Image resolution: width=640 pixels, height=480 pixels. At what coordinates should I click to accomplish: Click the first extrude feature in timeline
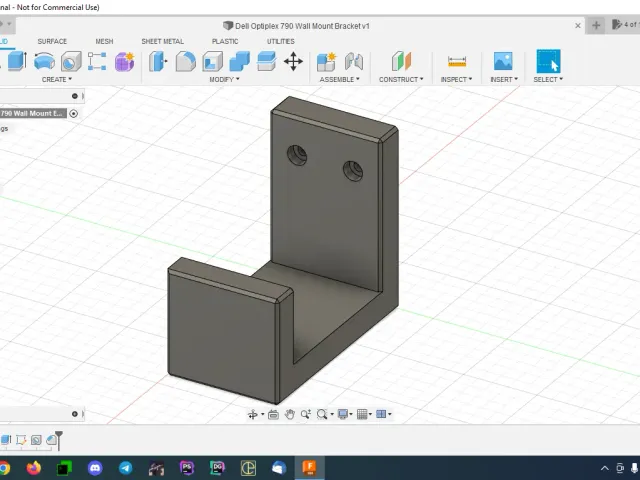tap(6, 440)
